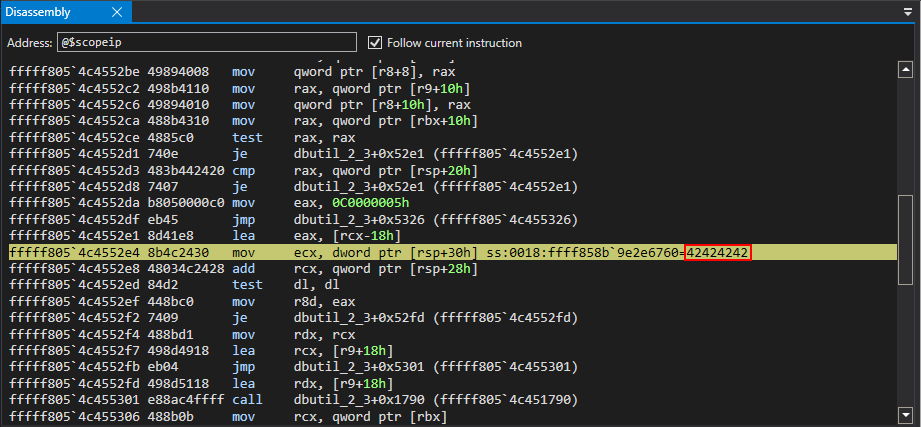The width and height of the screenshot is (921, 427).
Task: Open the window options dropdown arrow
Action: coord(908,12)
